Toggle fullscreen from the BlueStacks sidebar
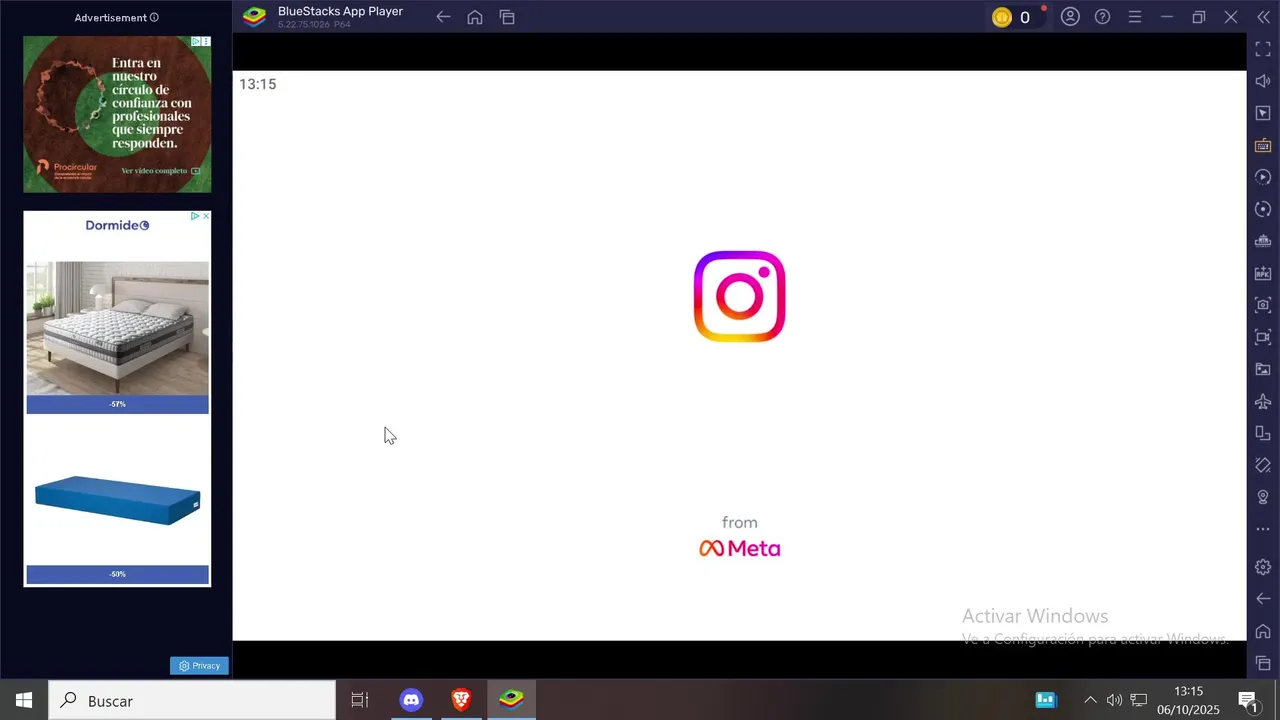Screen dimensions: 1280x720 [x=1263, y=49]
